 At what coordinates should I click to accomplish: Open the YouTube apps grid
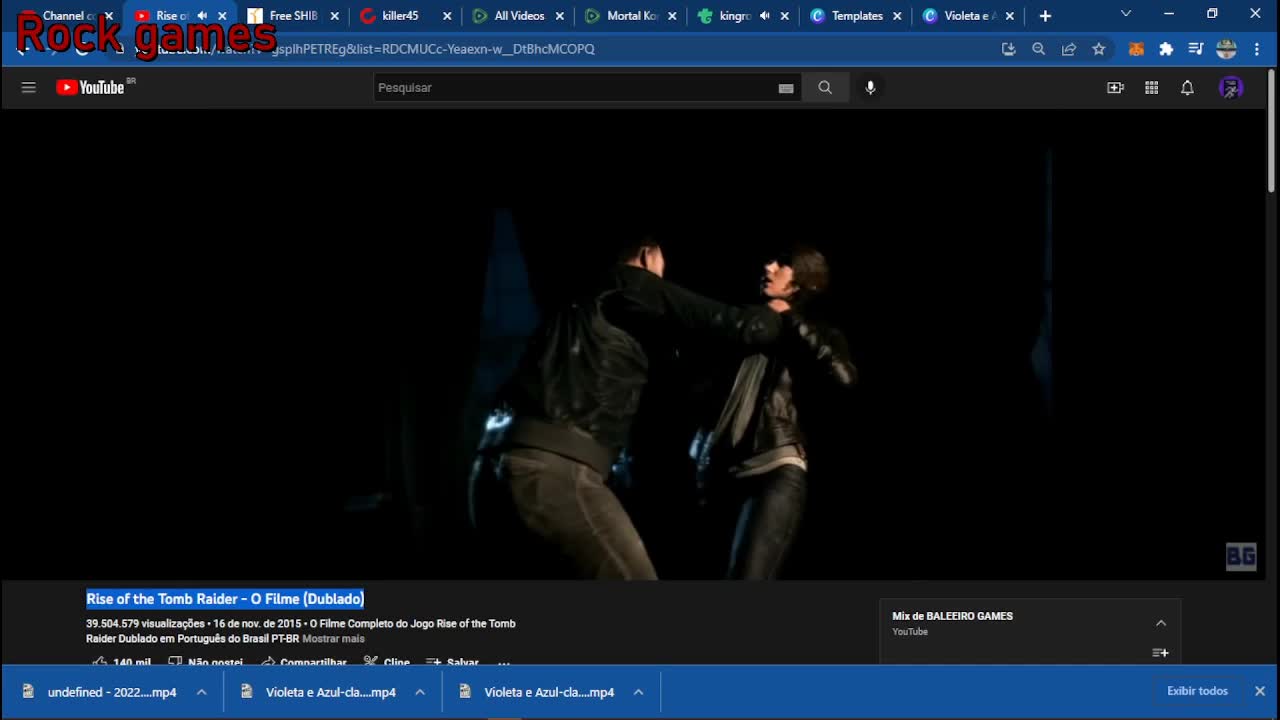(x=1151, y=88)
